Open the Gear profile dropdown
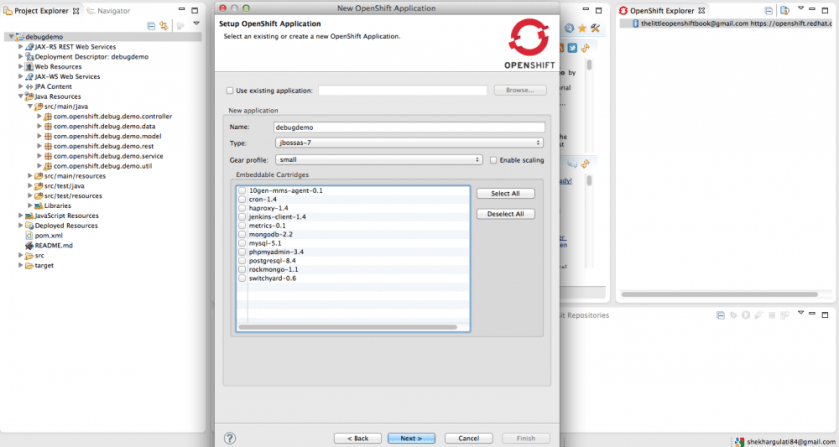Viewport: 839px width, 447px height. pos(378,160)
